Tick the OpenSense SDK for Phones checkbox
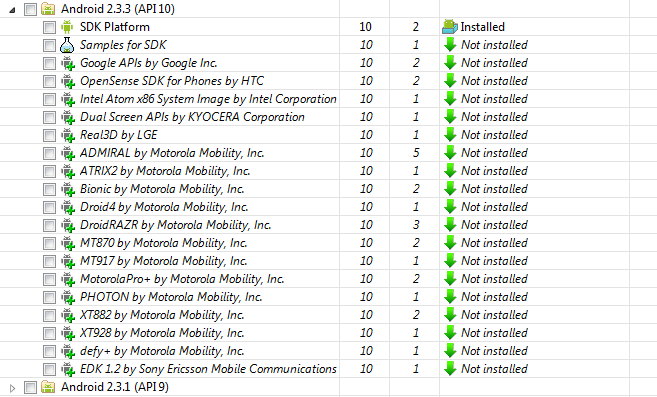 pos(49,81)
